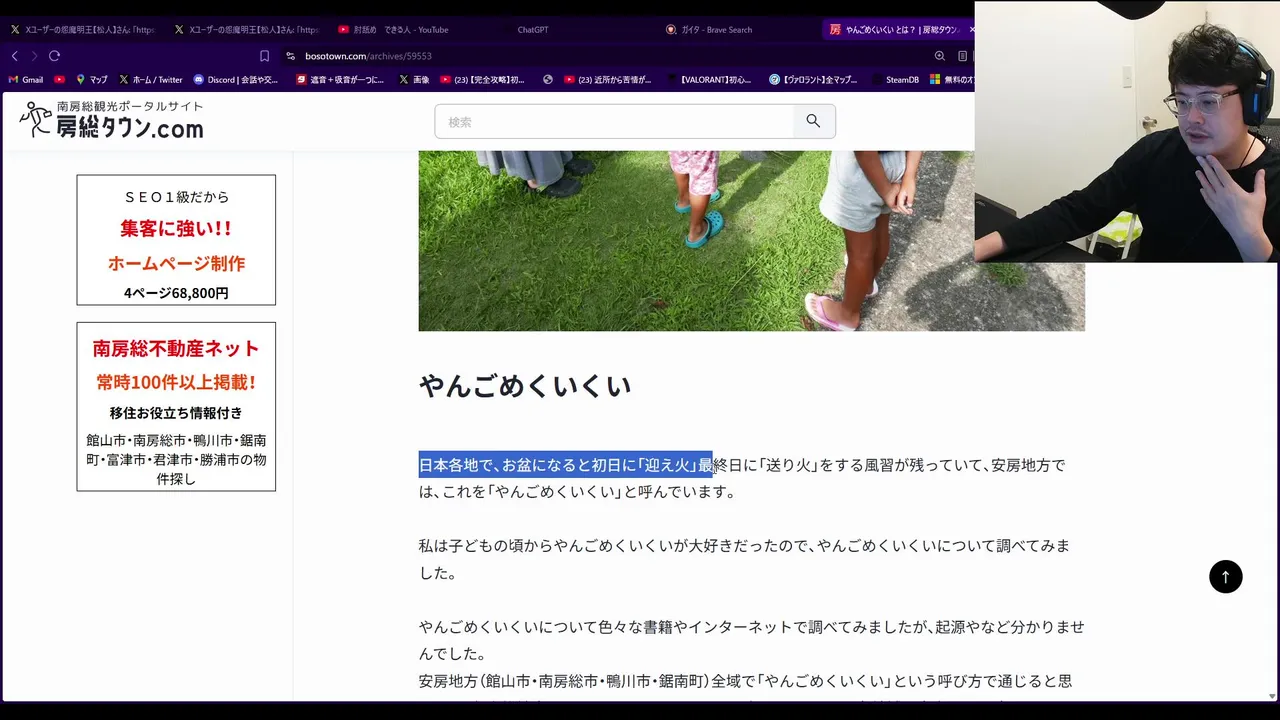Reload the current page

pyautogui.click(x=54, y=56)
